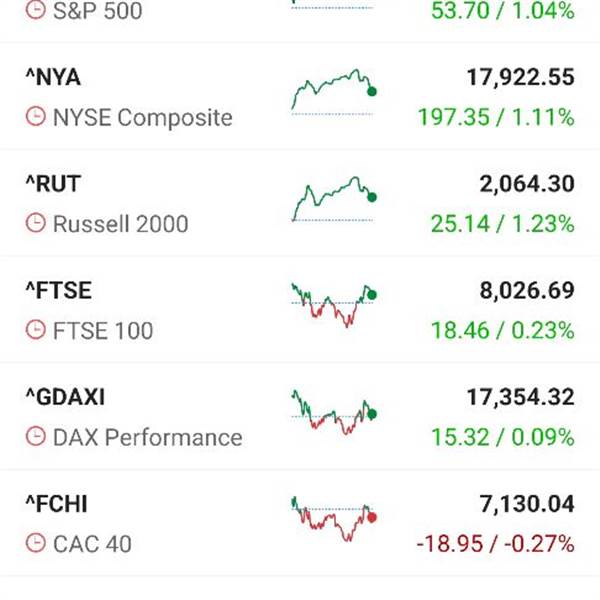Click the clock icon beside DAX Performance
The width and height of the screenshot is (600, 600).
point(36,437)
